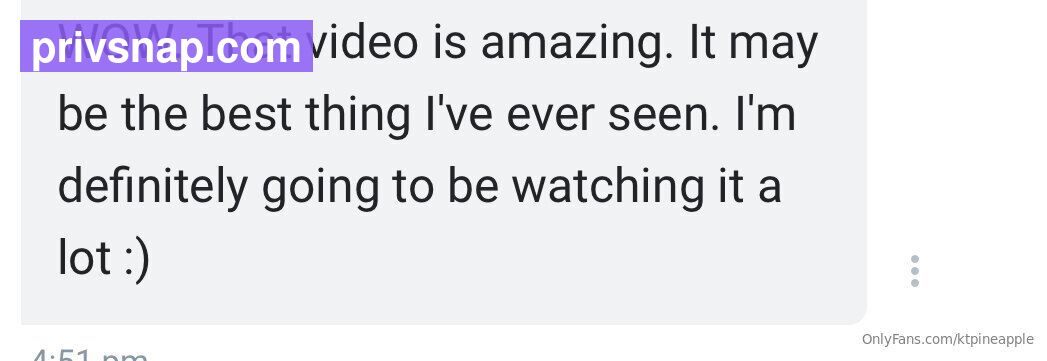Open the three-dot message options menu
The width and height of the screenshot is (1047, 361).
(x=915, y=271)
